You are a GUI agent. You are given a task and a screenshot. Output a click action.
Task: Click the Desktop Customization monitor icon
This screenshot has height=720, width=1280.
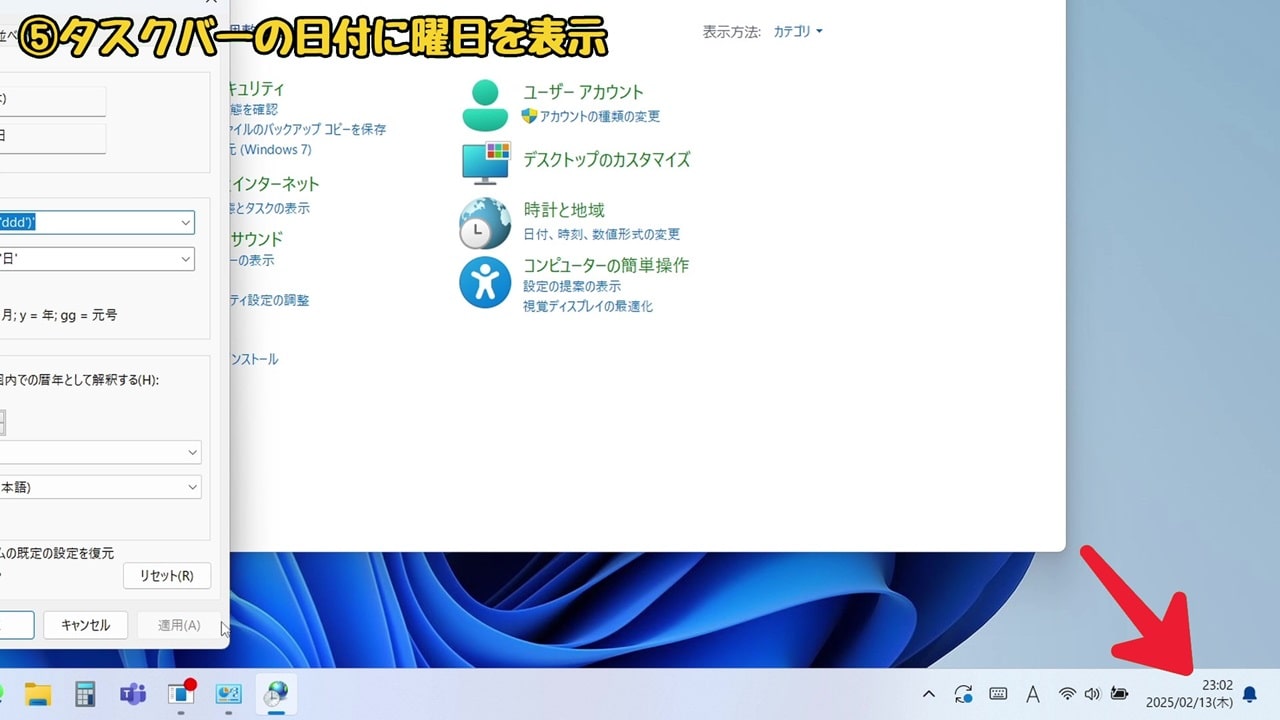point(486,162)
